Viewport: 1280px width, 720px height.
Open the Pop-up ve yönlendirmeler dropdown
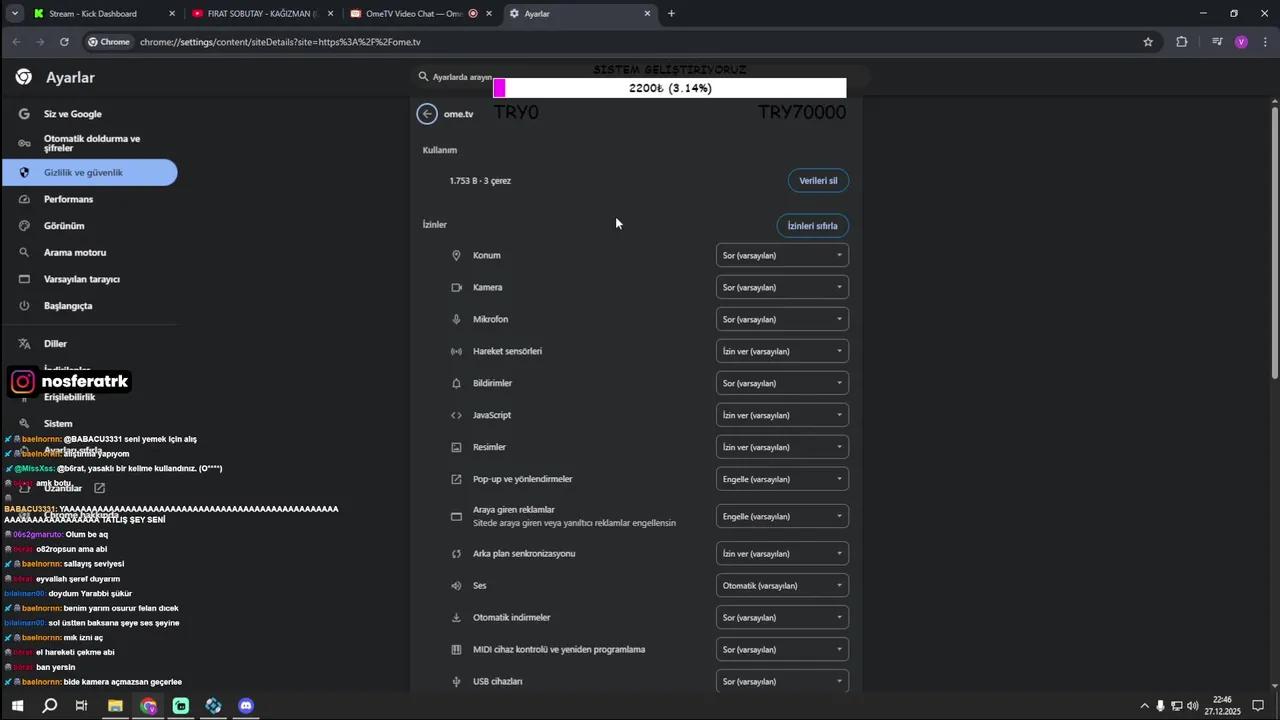tap(782, 480)
